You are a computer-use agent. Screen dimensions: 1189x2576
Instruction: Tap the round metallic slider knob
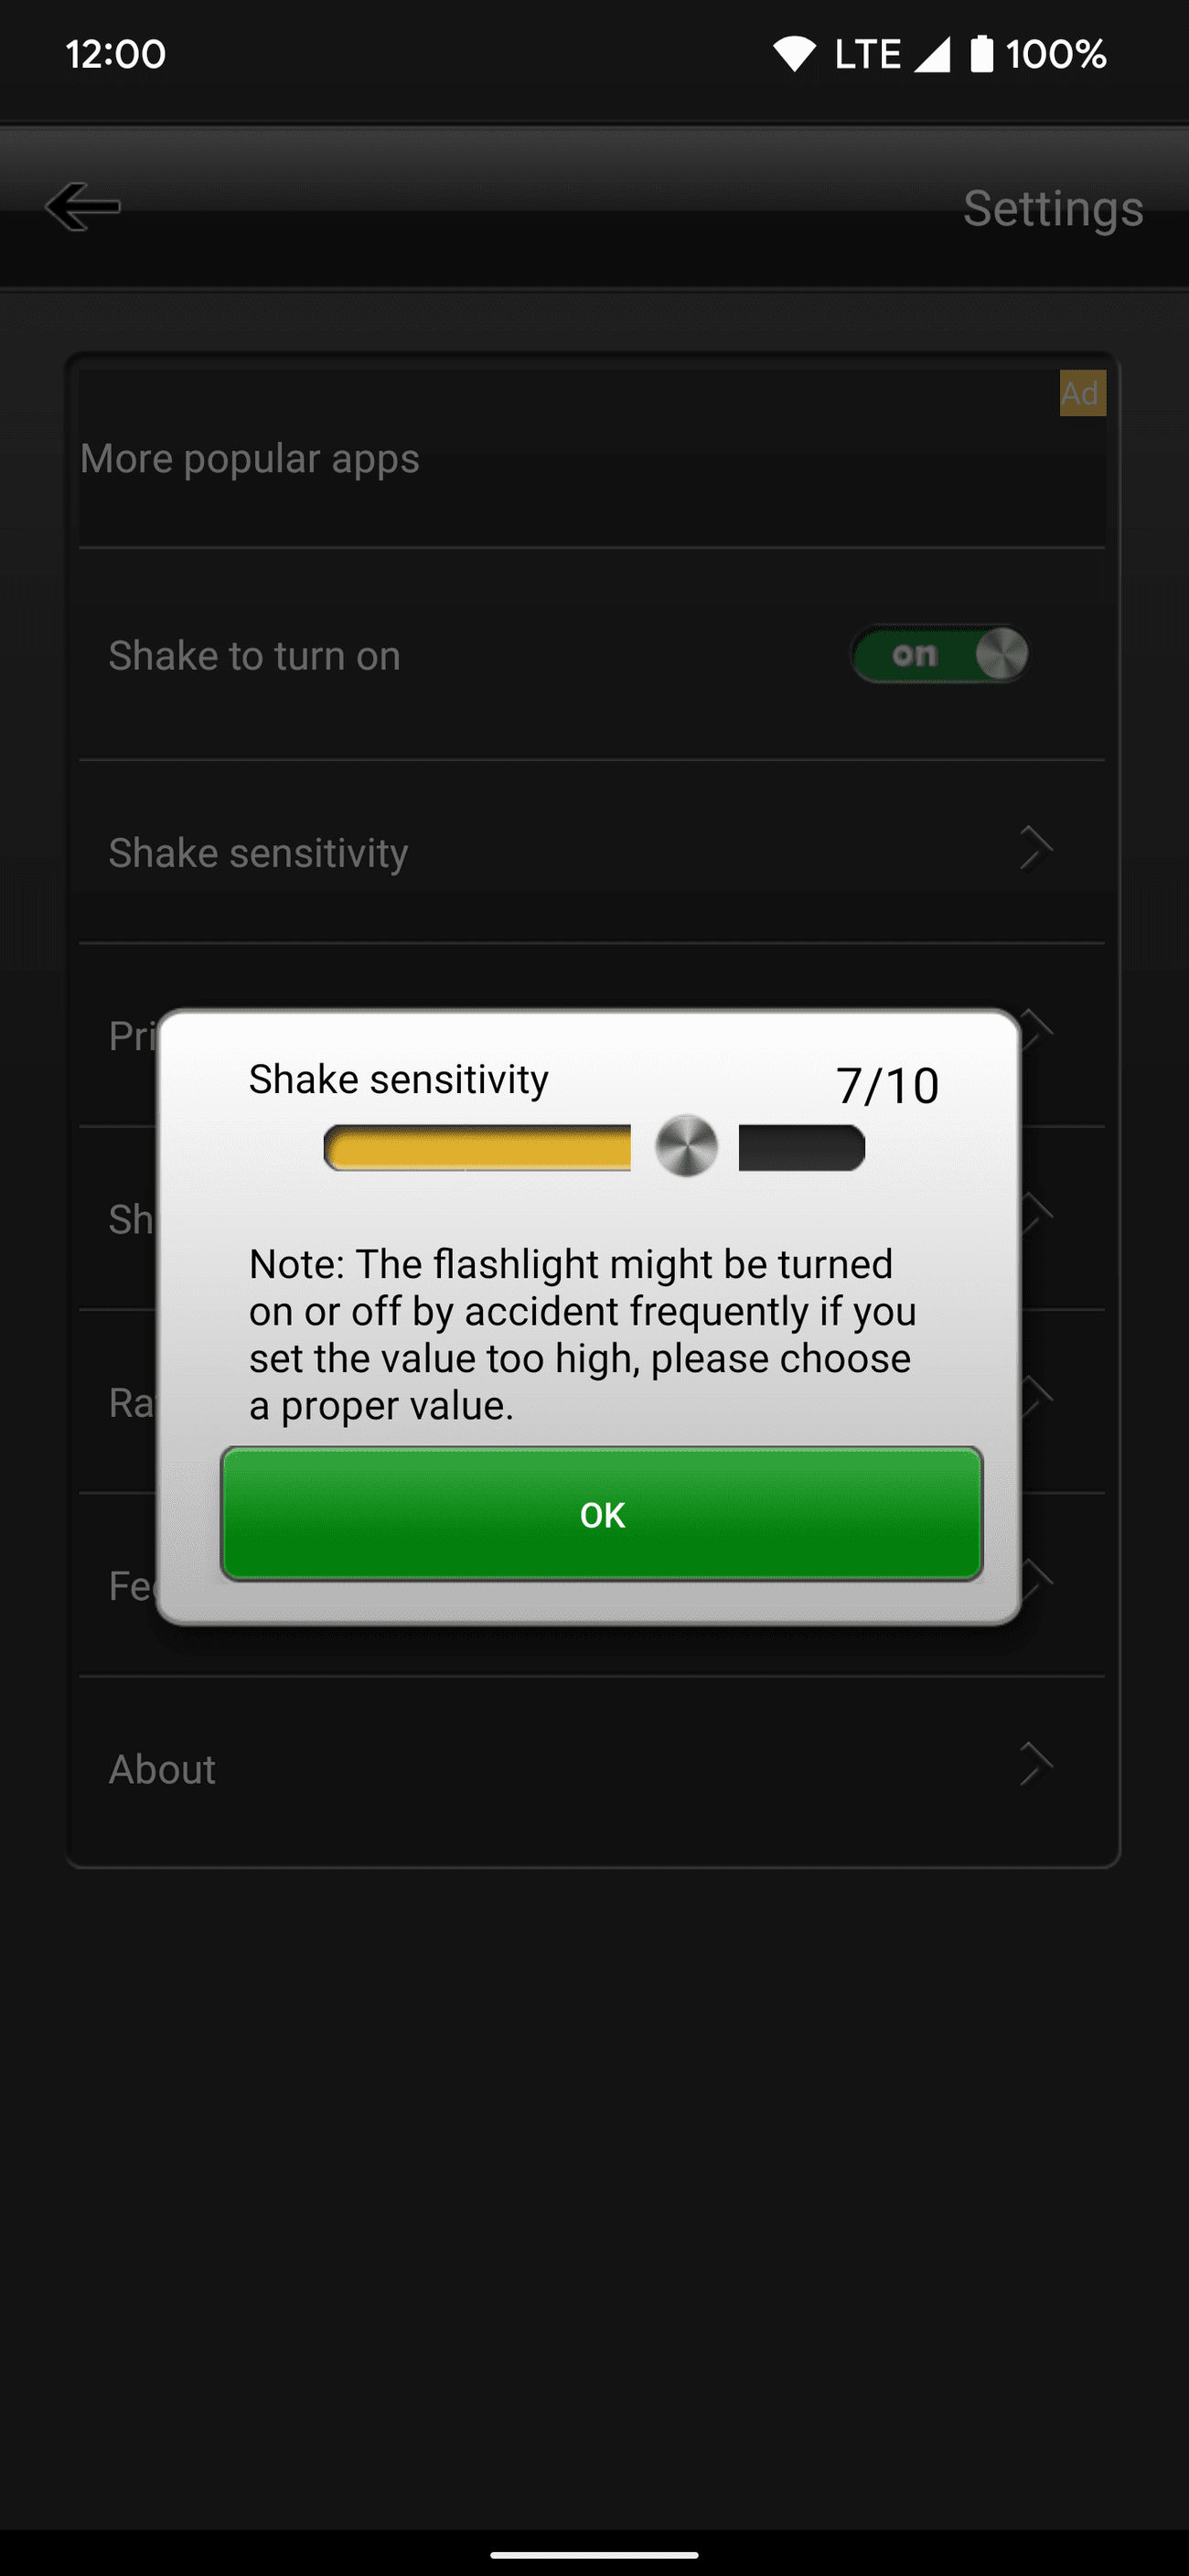pyautogui.click(x=686, y=1146)
